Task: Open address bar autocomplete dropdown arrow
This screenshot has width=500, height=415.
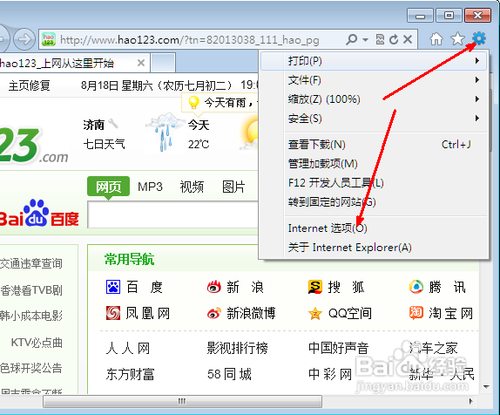Action: coord(365,40)
